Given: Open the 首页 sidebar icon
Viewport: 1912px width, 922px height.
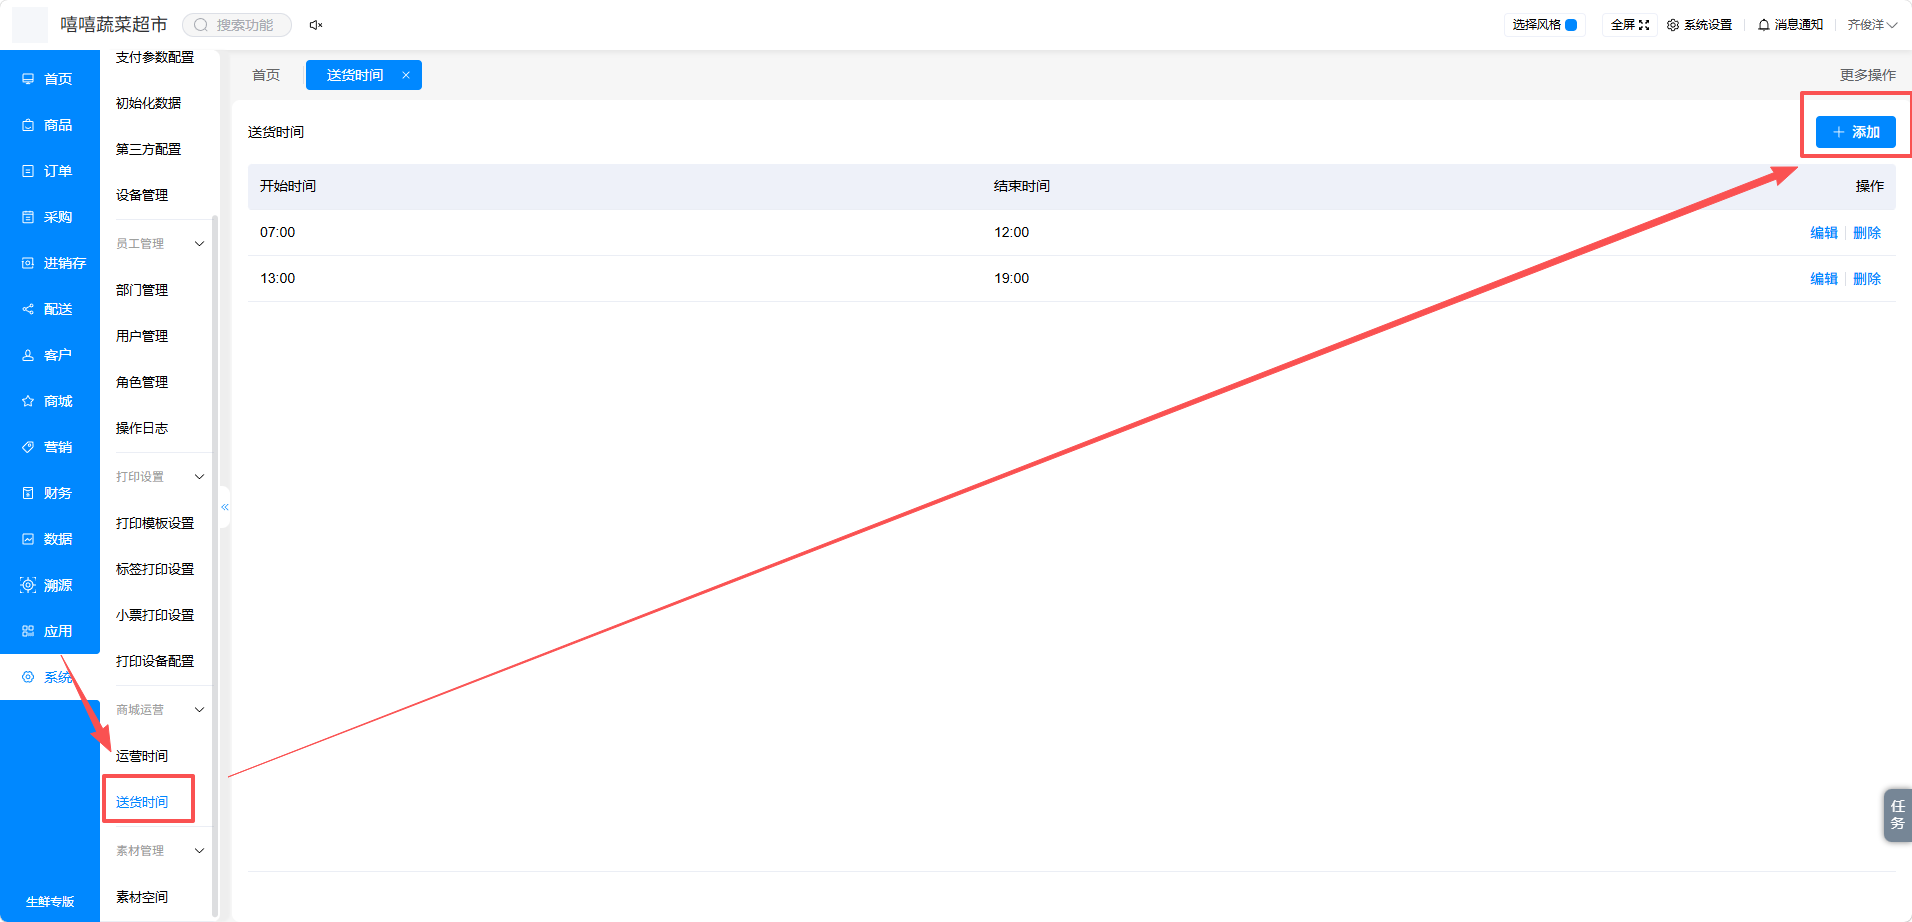Looking at the screenshot, I should pyautogui.click(x=28, y=79).
